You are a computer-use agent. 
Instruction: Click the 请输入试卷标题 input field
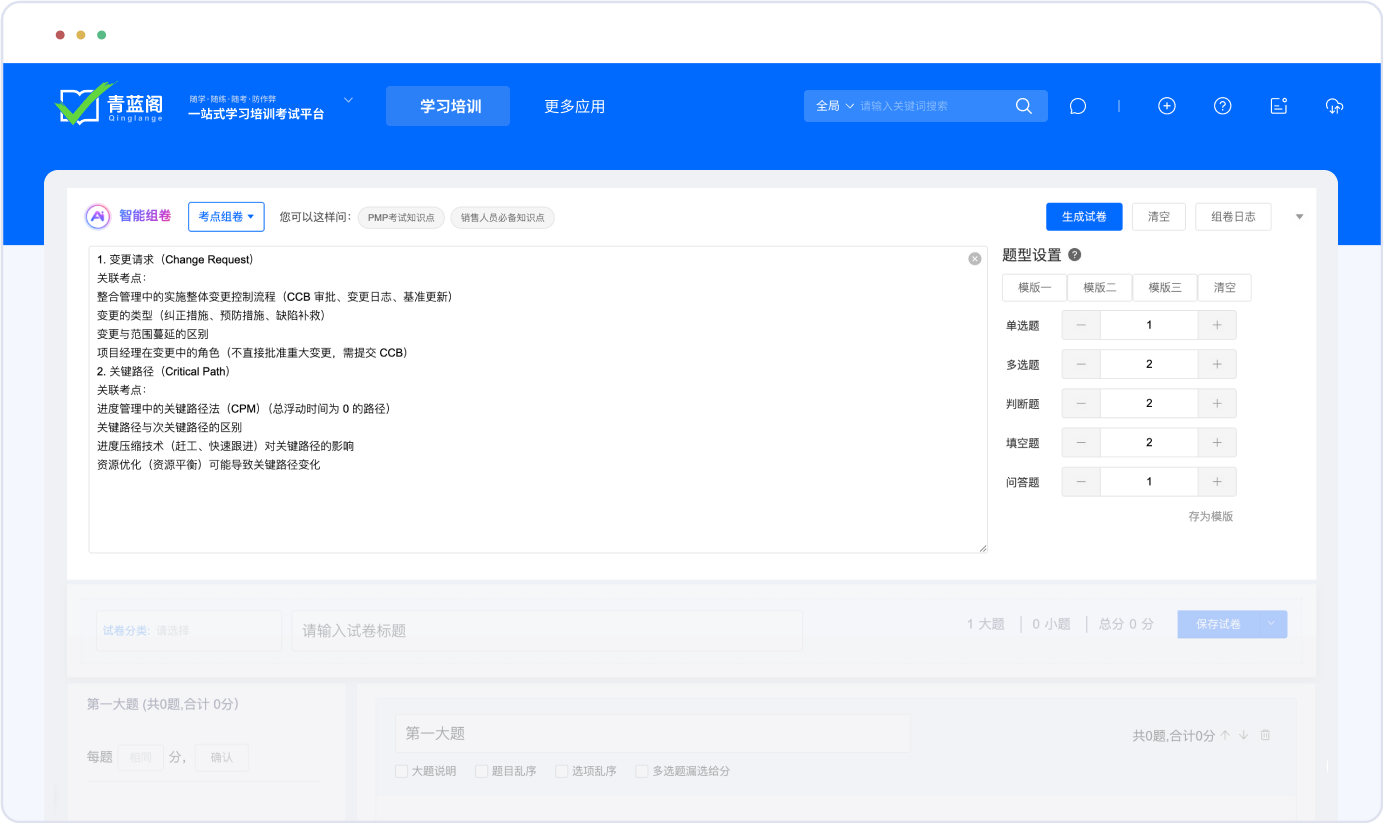coord(546,631)
